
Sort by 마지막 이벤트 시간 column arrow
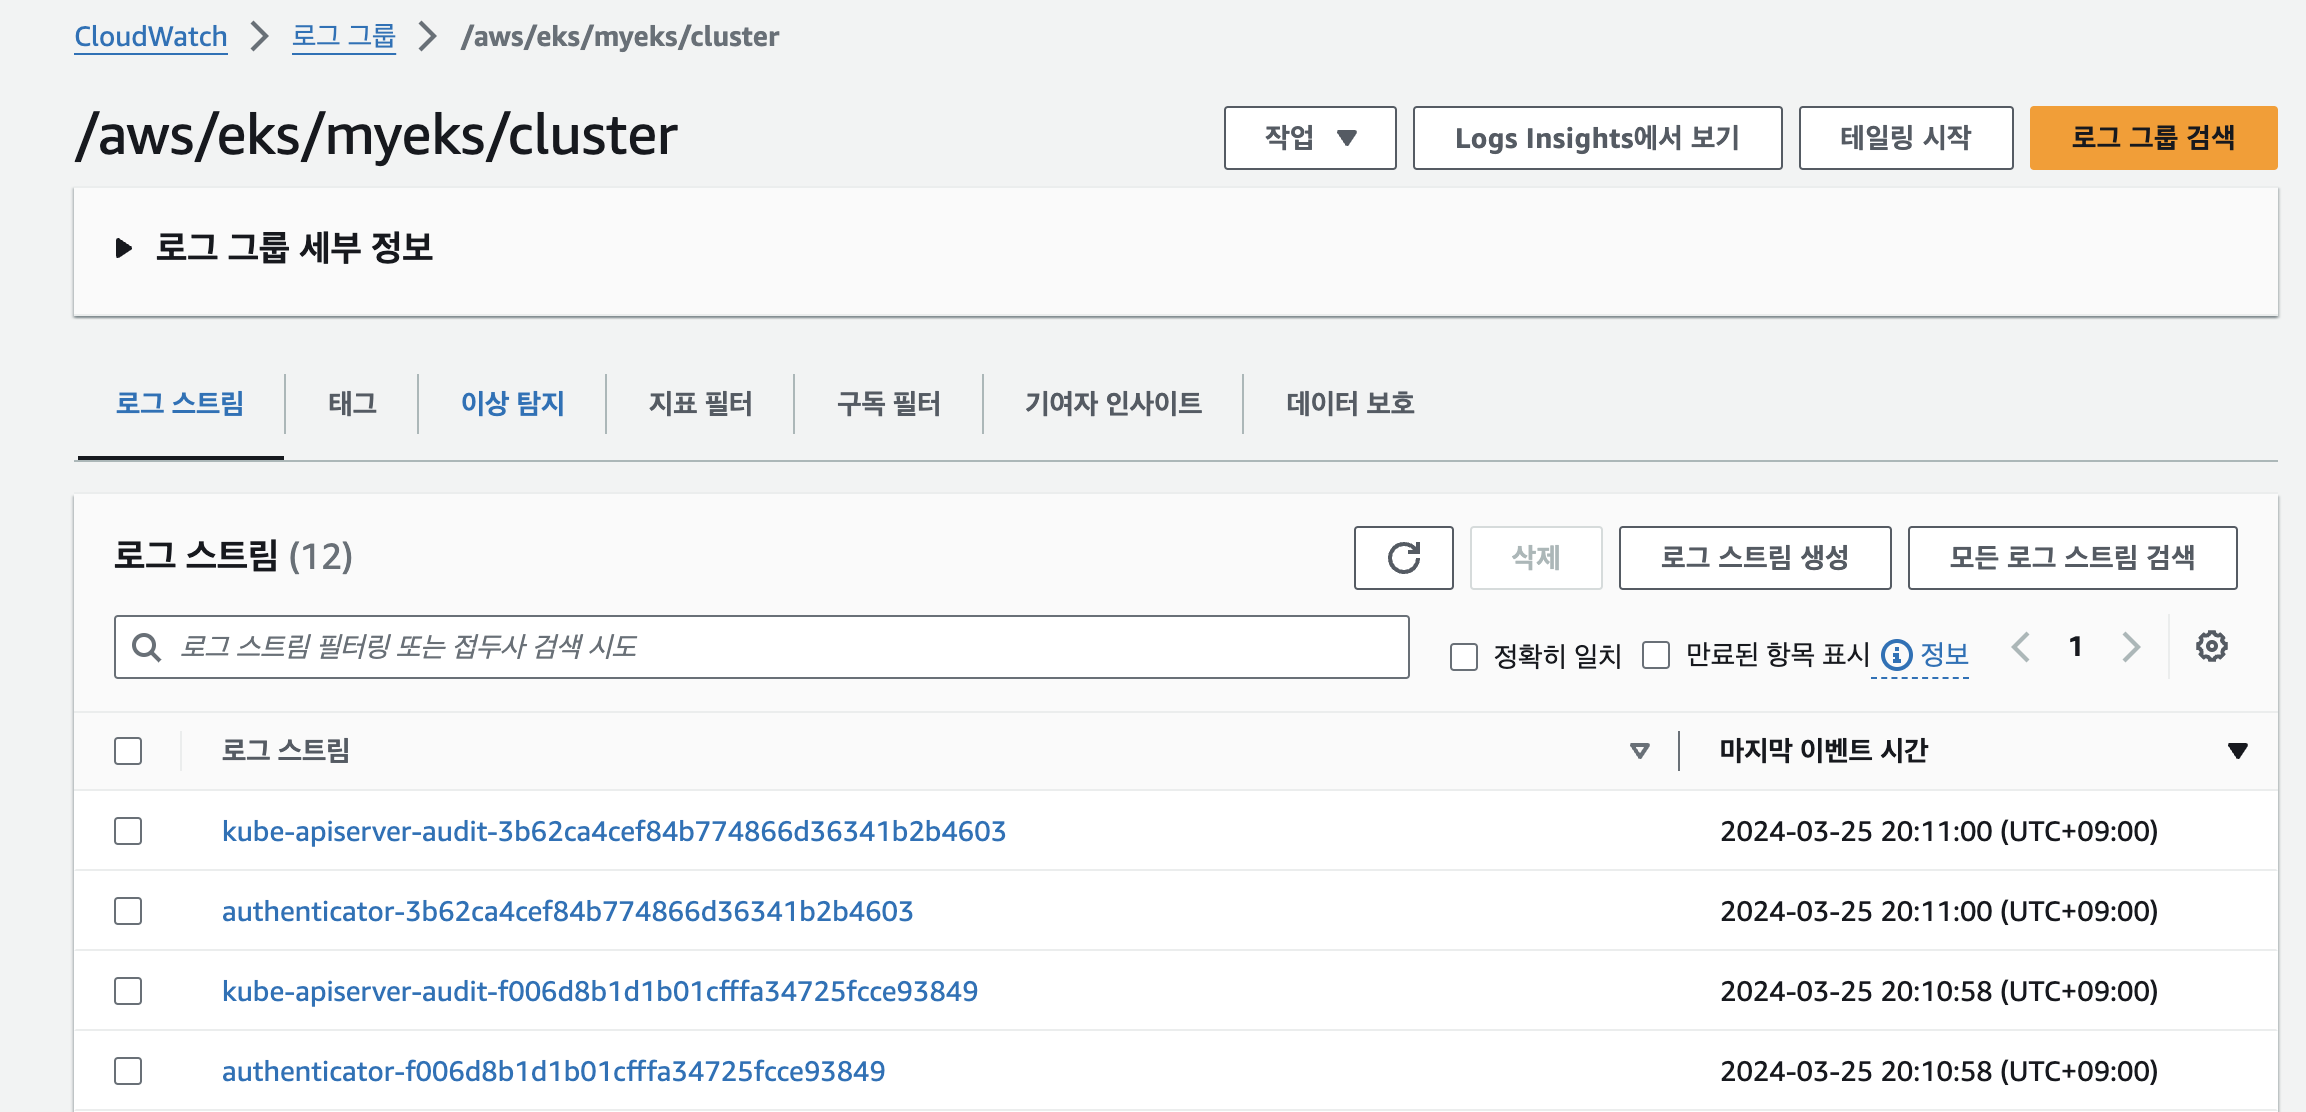point(2238,751)
